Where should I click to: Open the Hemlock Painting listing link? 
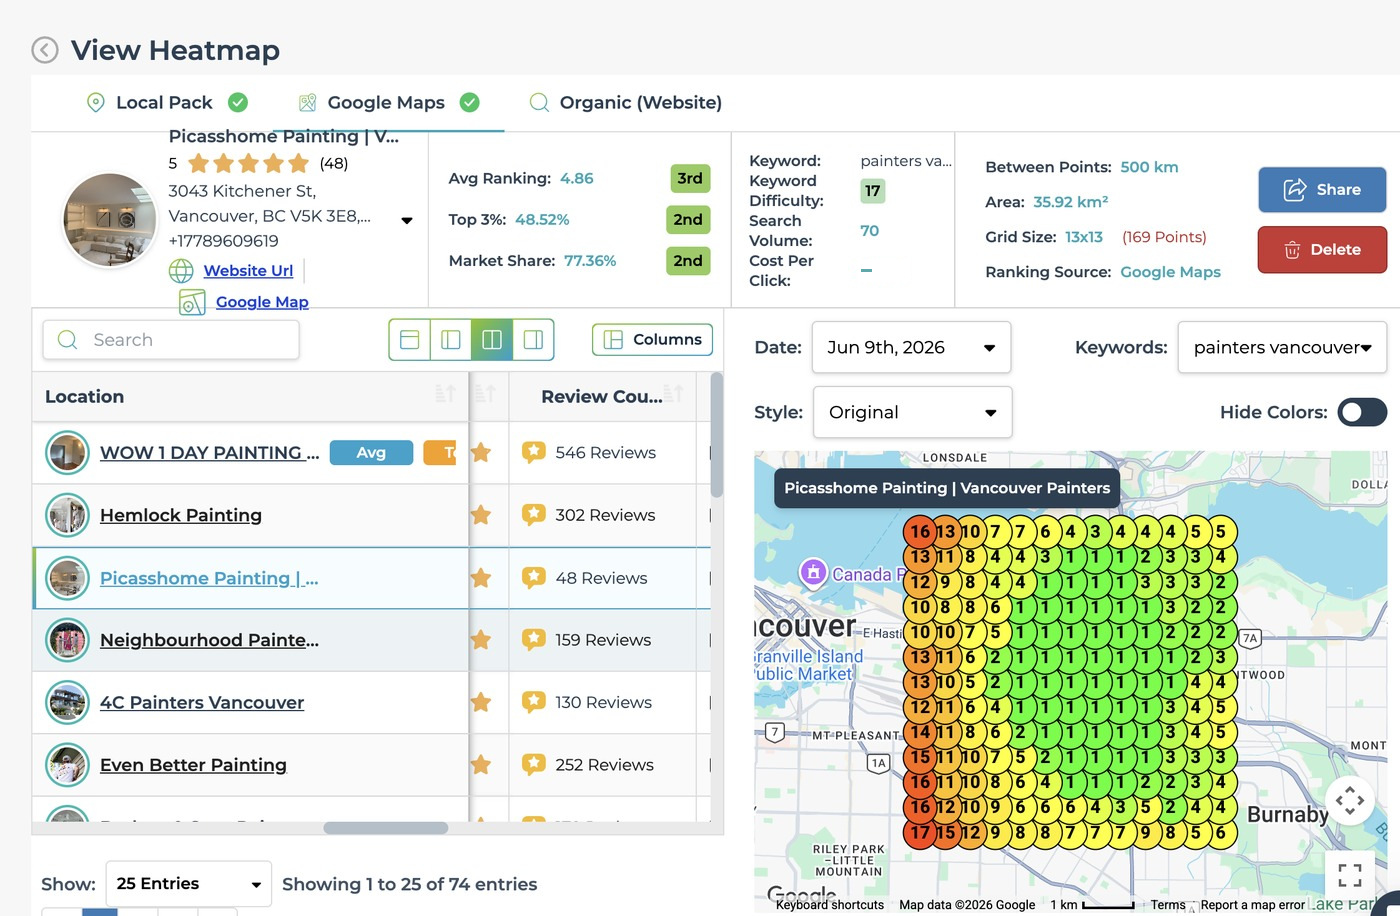click(x=181, y=515)
